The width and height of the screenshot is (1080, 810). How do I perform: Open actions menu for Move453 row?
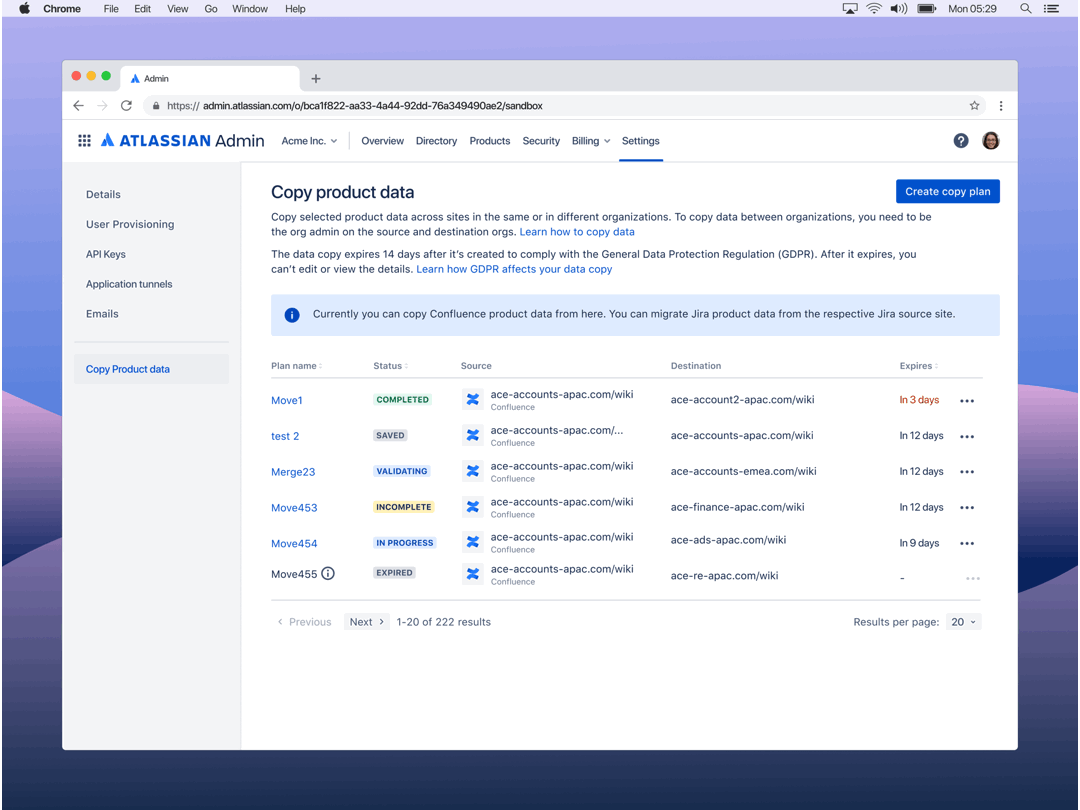pyautogui.click(x=967, y=508)
